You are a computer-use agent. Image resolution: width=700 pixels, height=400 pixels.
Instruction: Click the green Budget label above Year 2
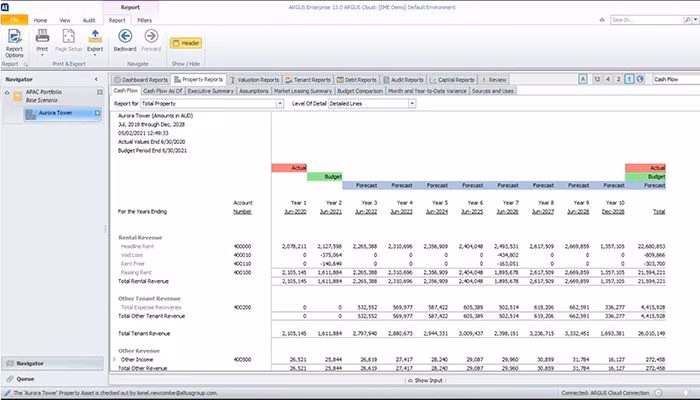325,177
